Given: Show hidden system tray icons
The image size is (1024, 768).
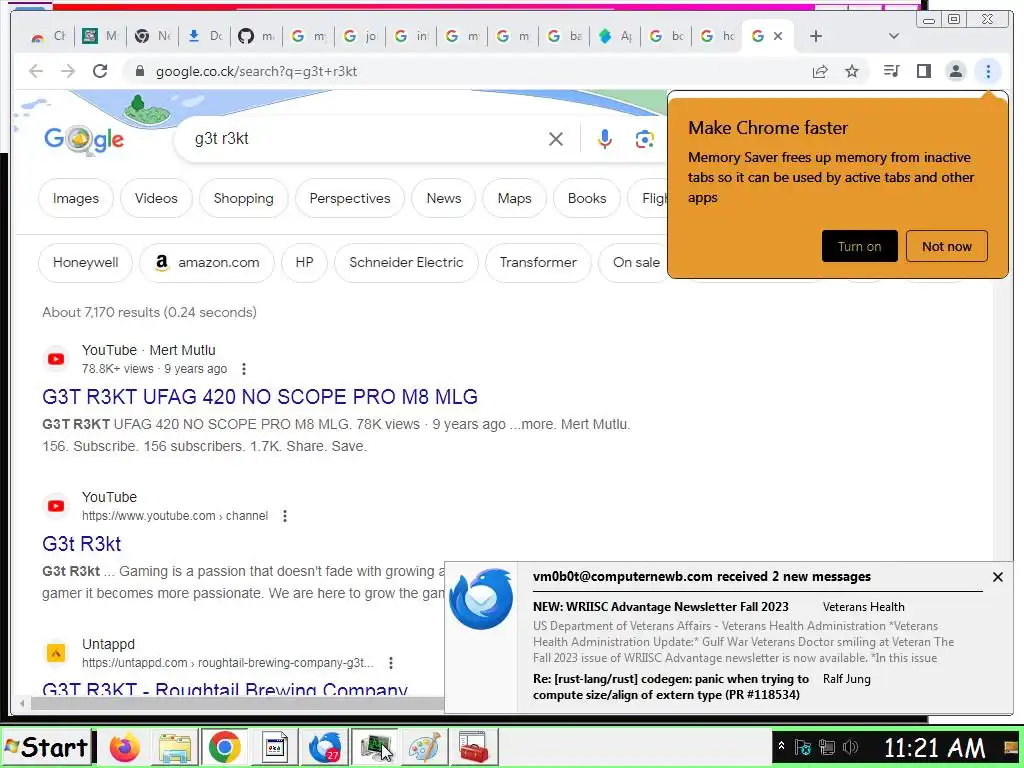Looking at the screenshot, I should pyautogui.click(x=781, y=745).
